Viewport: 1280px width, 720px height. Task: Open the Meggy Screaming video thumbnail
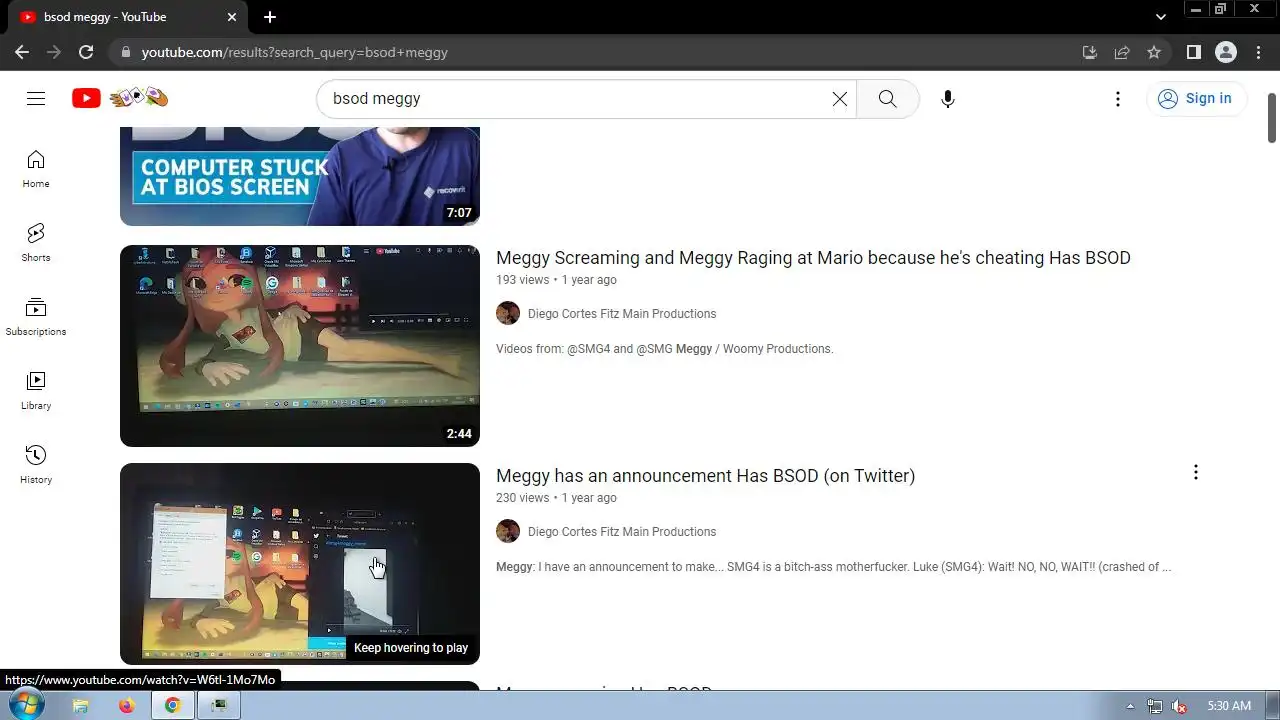click(x=300, y=346)
